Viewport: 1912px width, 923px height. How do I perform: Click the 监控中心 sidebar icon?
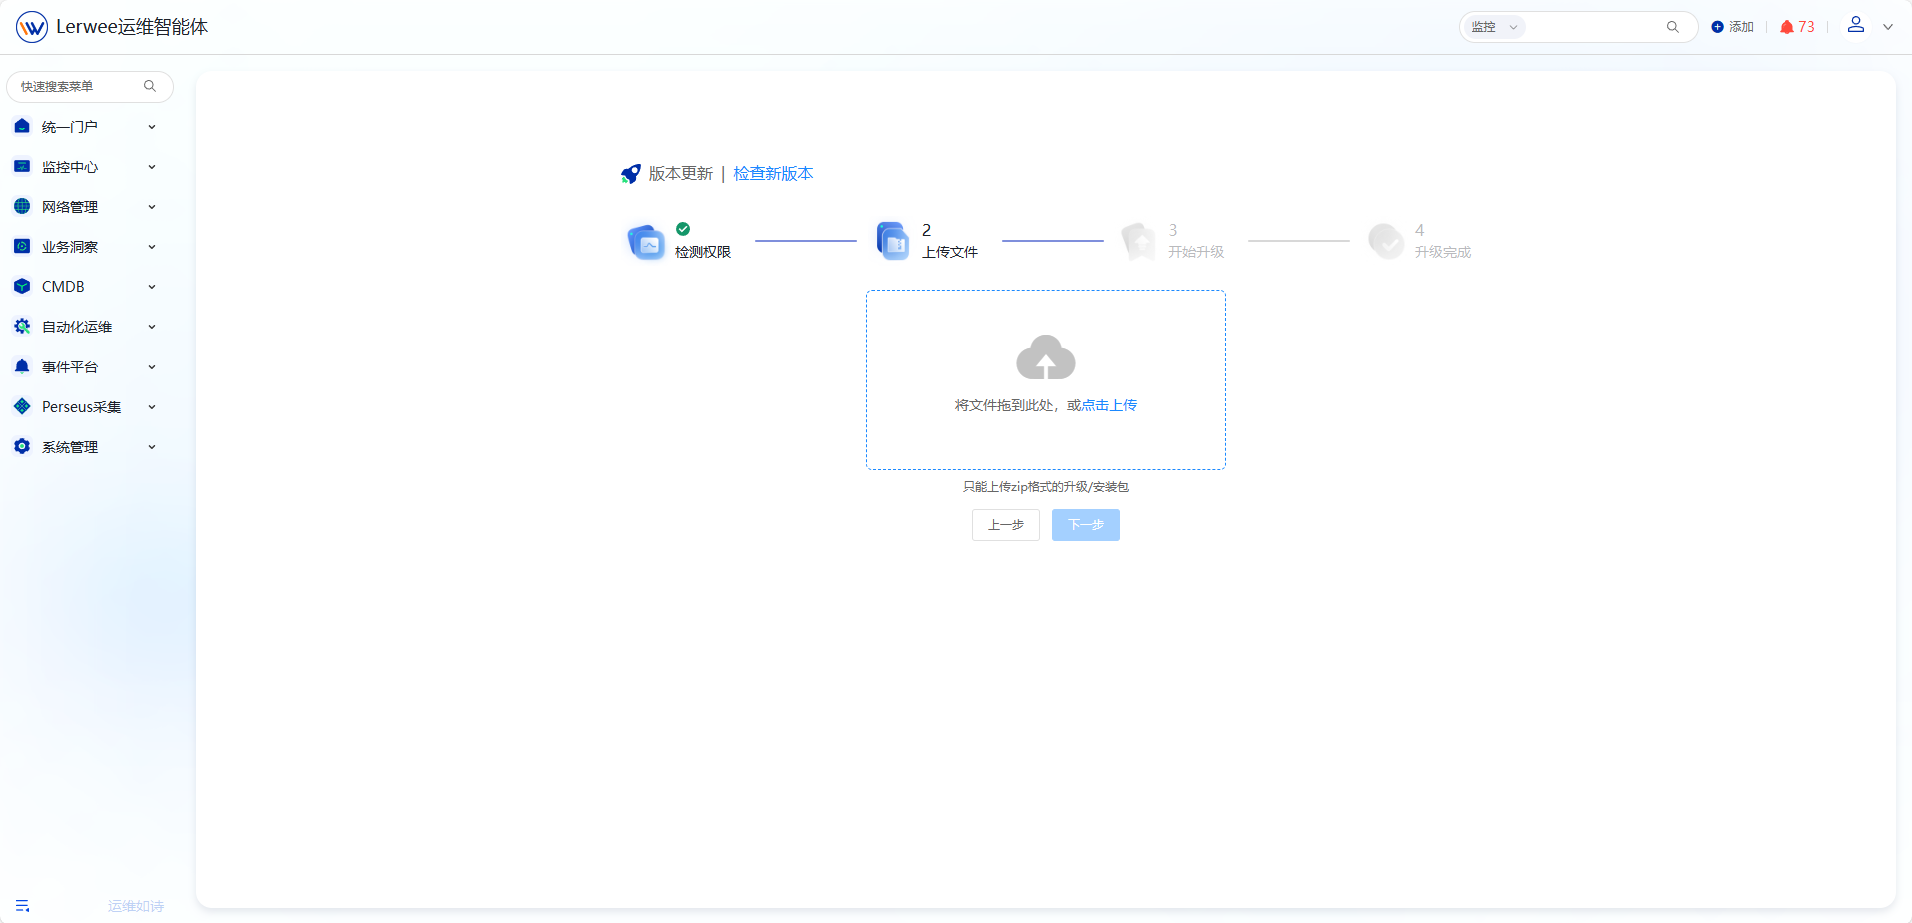tap(22, 166)
